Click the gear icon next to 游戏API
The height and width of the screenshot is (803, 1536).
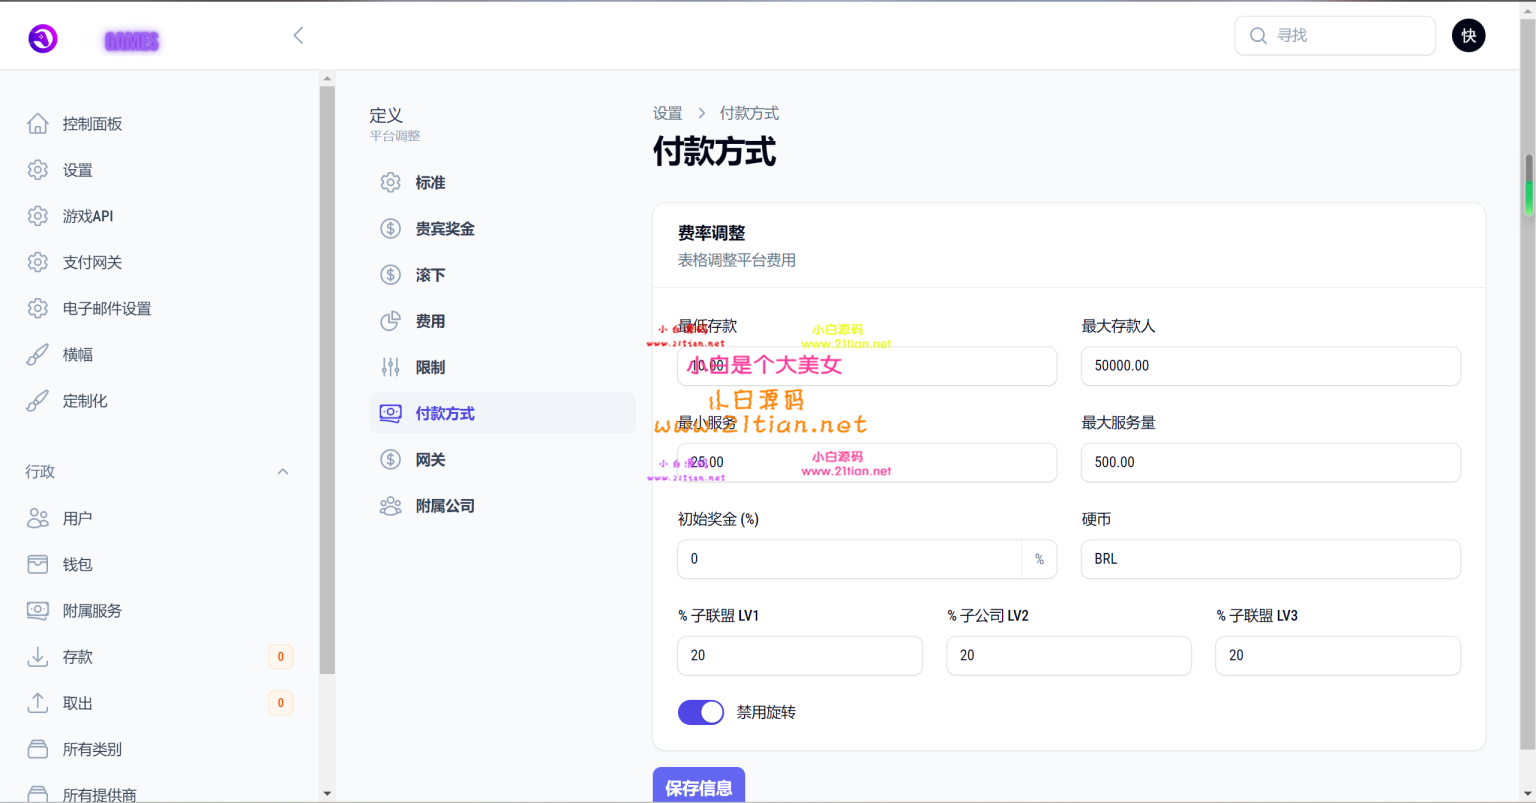(x=38, y=216)
